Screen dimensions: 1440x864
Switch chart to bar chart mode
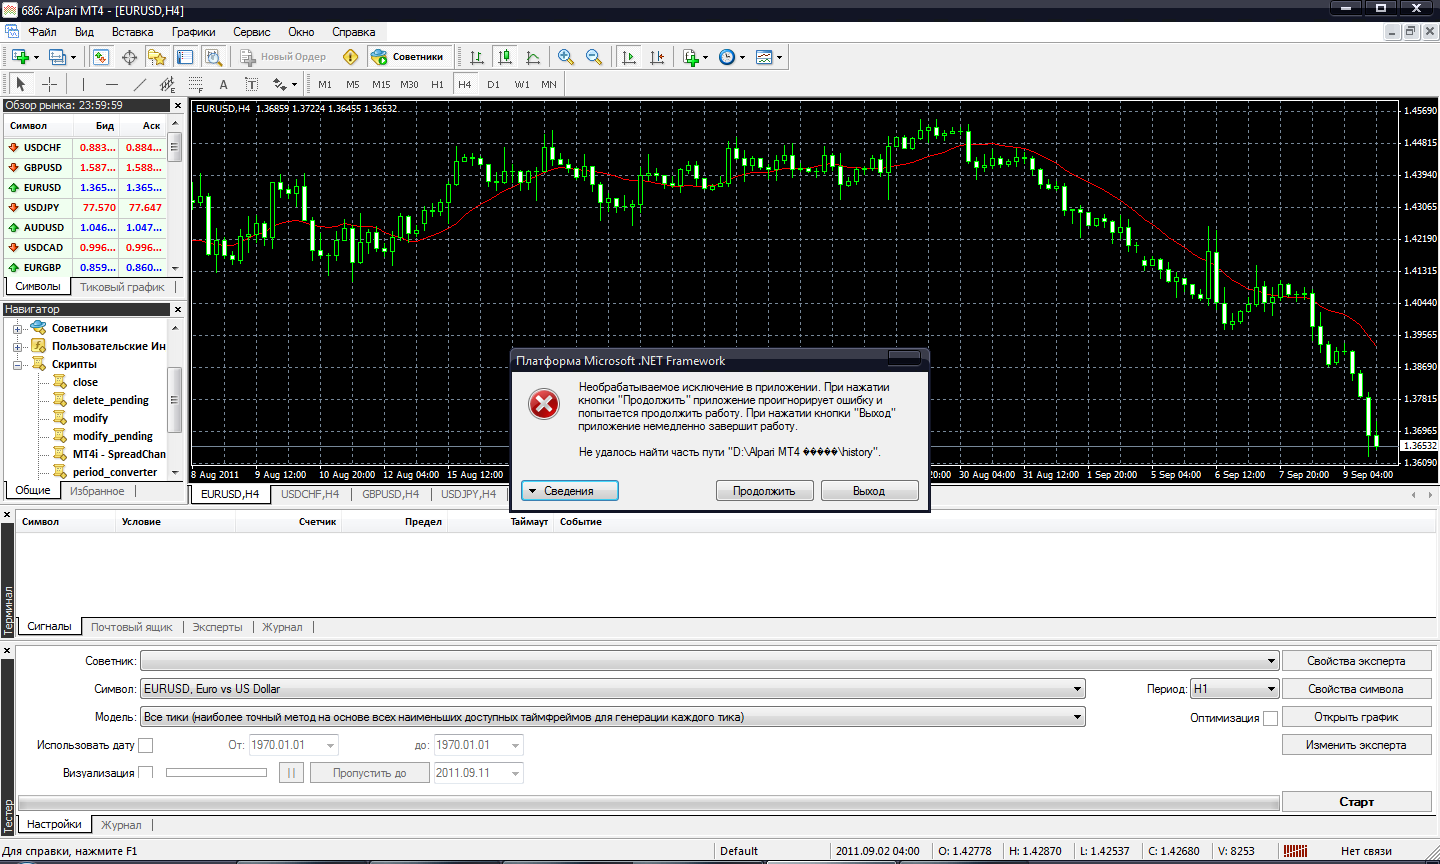pyautogui.click(x=477, y=57)
